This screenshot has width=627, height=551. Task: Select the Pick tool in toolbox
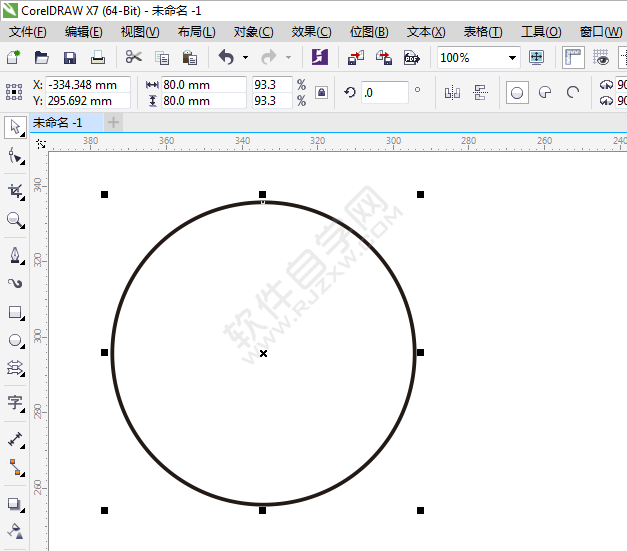(15, 127)
